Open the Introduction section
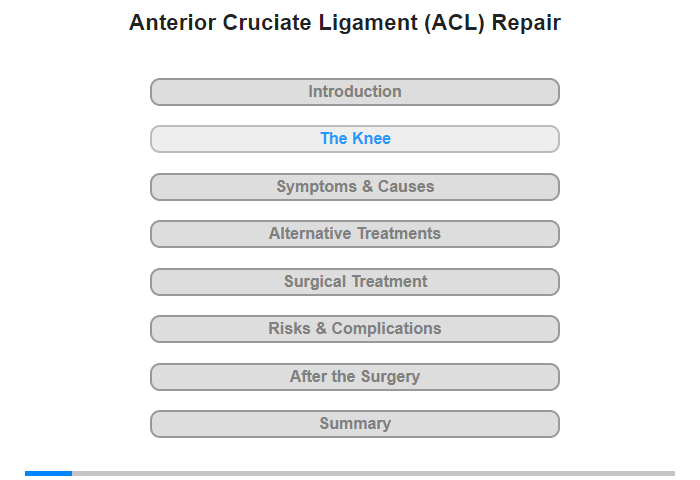 pos(355,92)
